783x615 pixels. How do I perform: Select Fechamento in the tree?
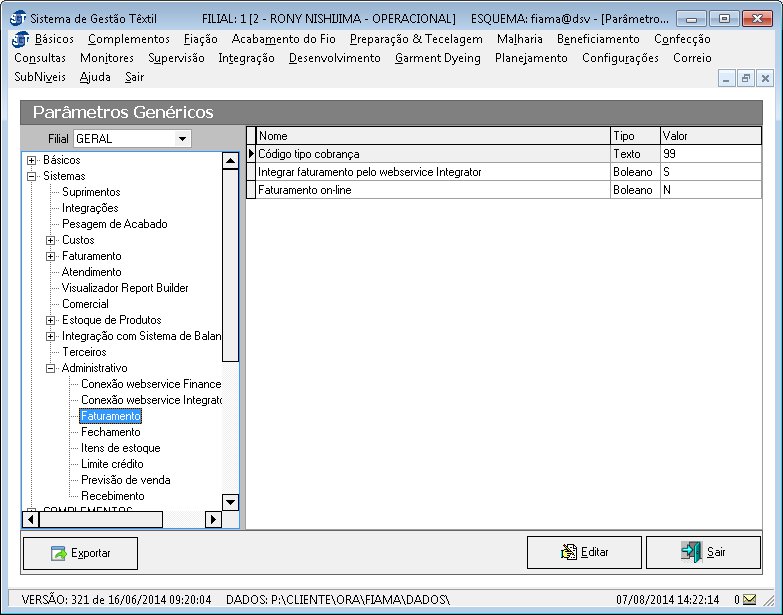(x=110, y=432)
